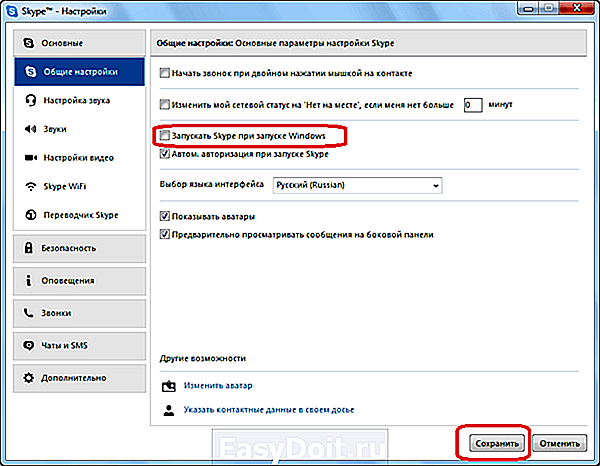Uncheck Предварительно просматривать сообщения checkbox
Image resolution: width=600 pixels, height=466 pixels.
click(x=165, y=234)
